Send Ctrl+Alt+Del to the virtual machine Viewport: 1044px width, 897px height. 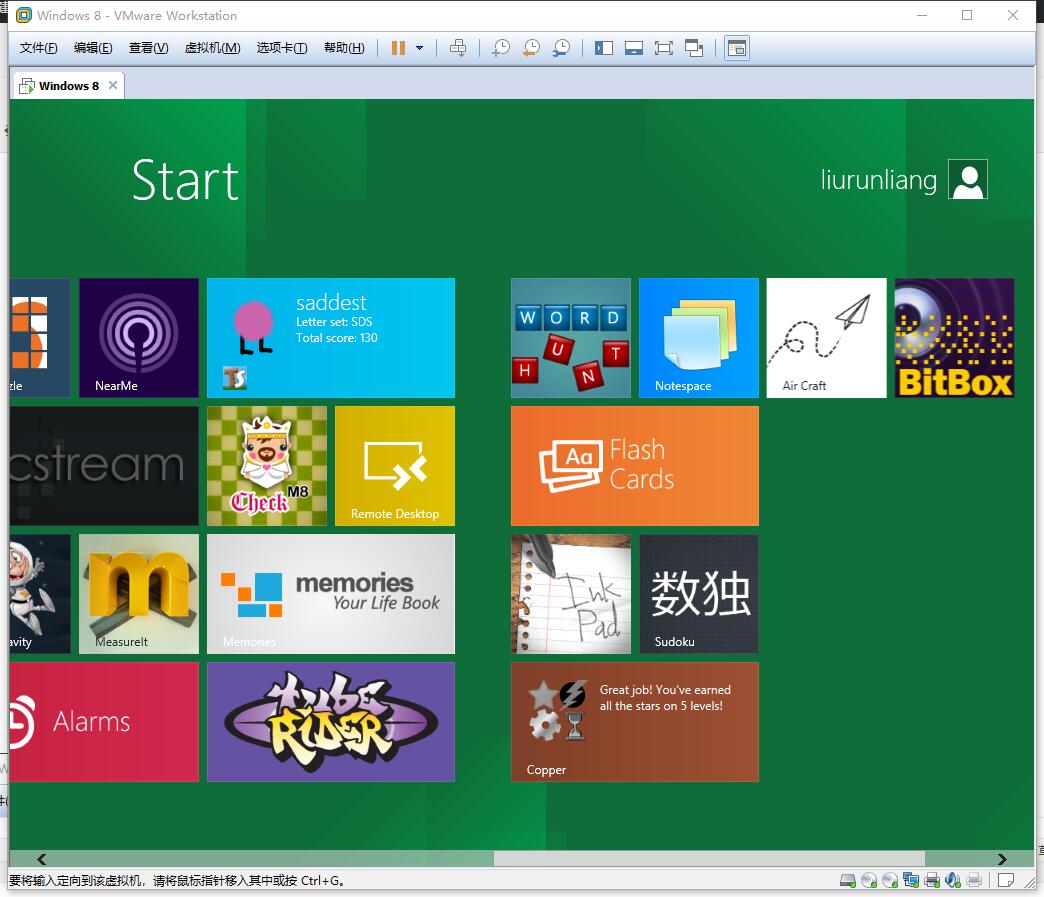click(x=458, y=48)
